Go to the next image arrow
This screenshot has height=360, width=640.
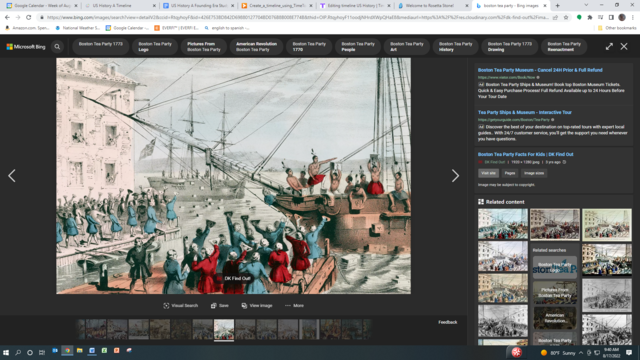[455, 176]
